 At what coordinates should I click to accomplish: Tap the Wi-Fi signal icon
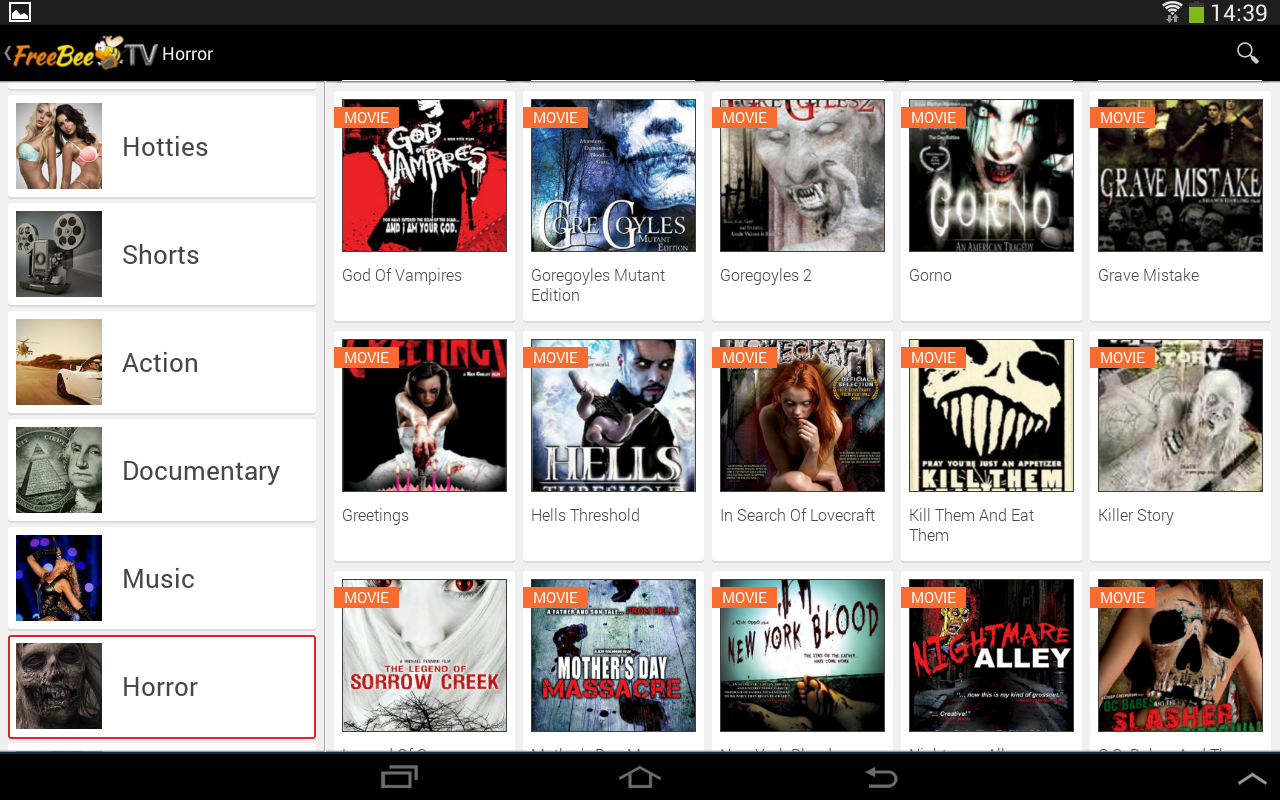(1171, 13)
